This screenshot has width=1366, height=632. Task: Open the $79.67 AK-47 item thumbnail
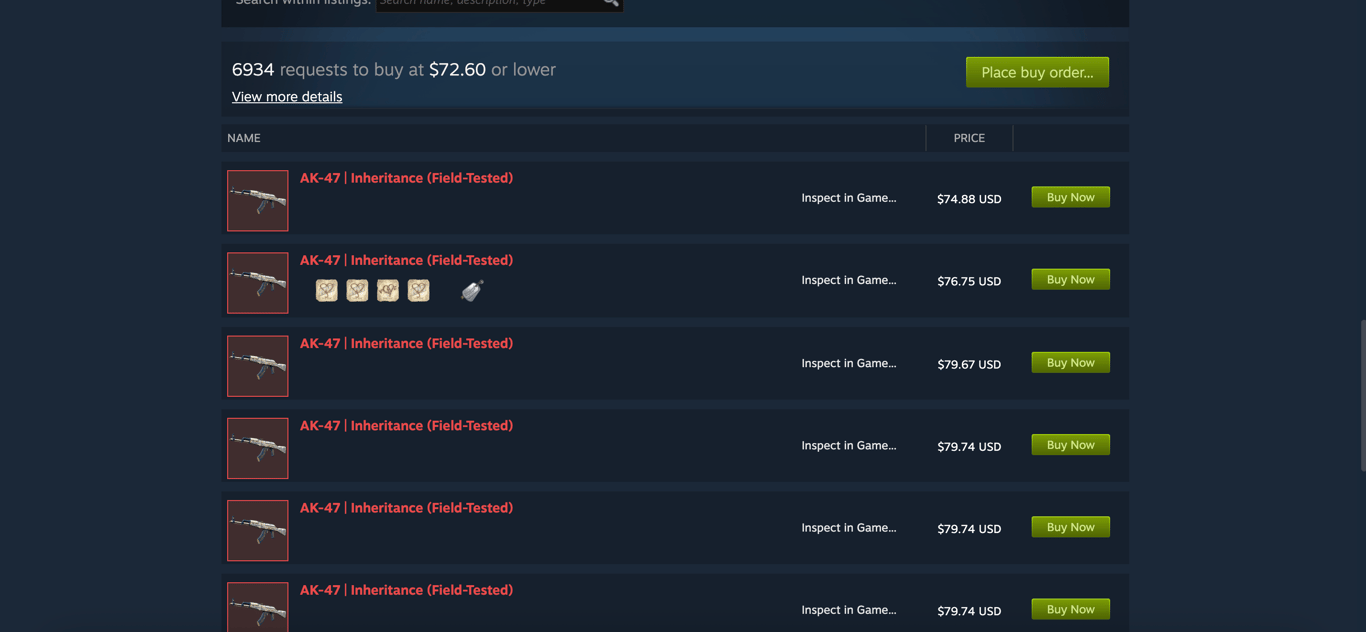tap(258, 366)
